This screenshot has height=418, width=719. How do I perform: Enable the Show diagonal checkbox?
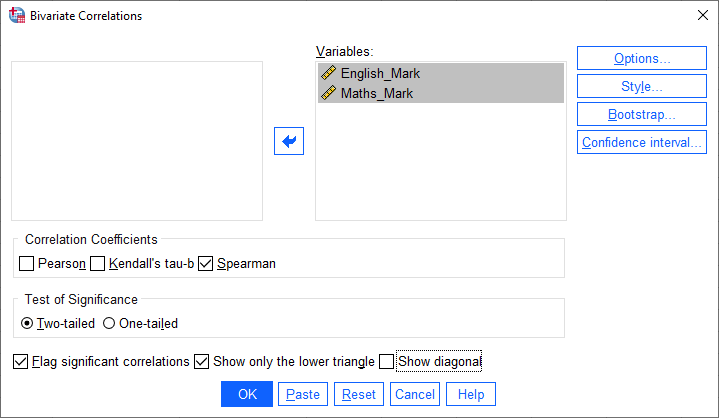pyautogui.click(x=387, y=361)
